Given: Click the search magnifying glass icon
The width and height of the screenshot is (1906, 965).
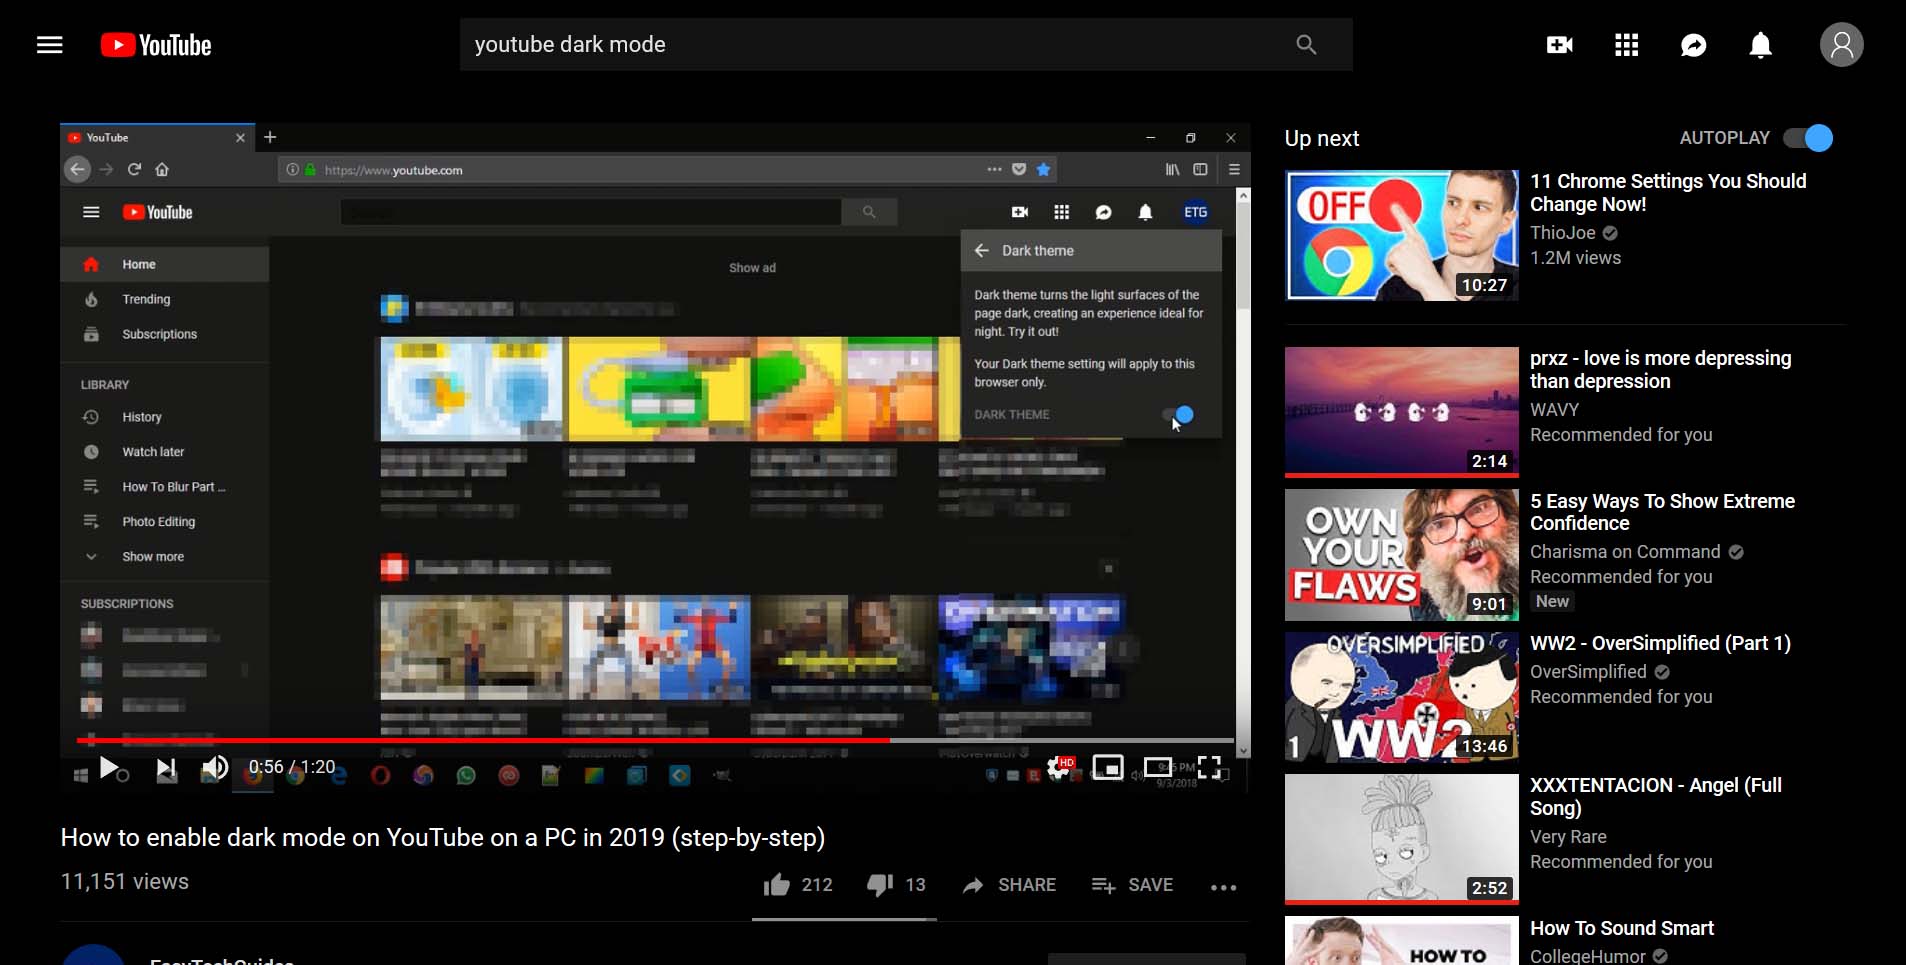Looking at the screenshot, I should 1306,44.
